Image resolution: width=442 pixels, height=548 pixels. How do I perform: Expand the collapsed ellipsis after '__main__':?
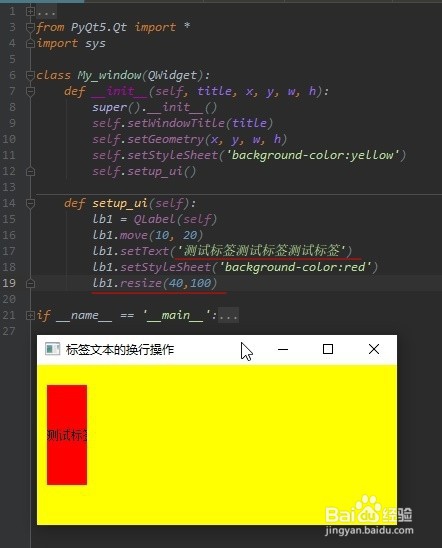coord(229,316)
